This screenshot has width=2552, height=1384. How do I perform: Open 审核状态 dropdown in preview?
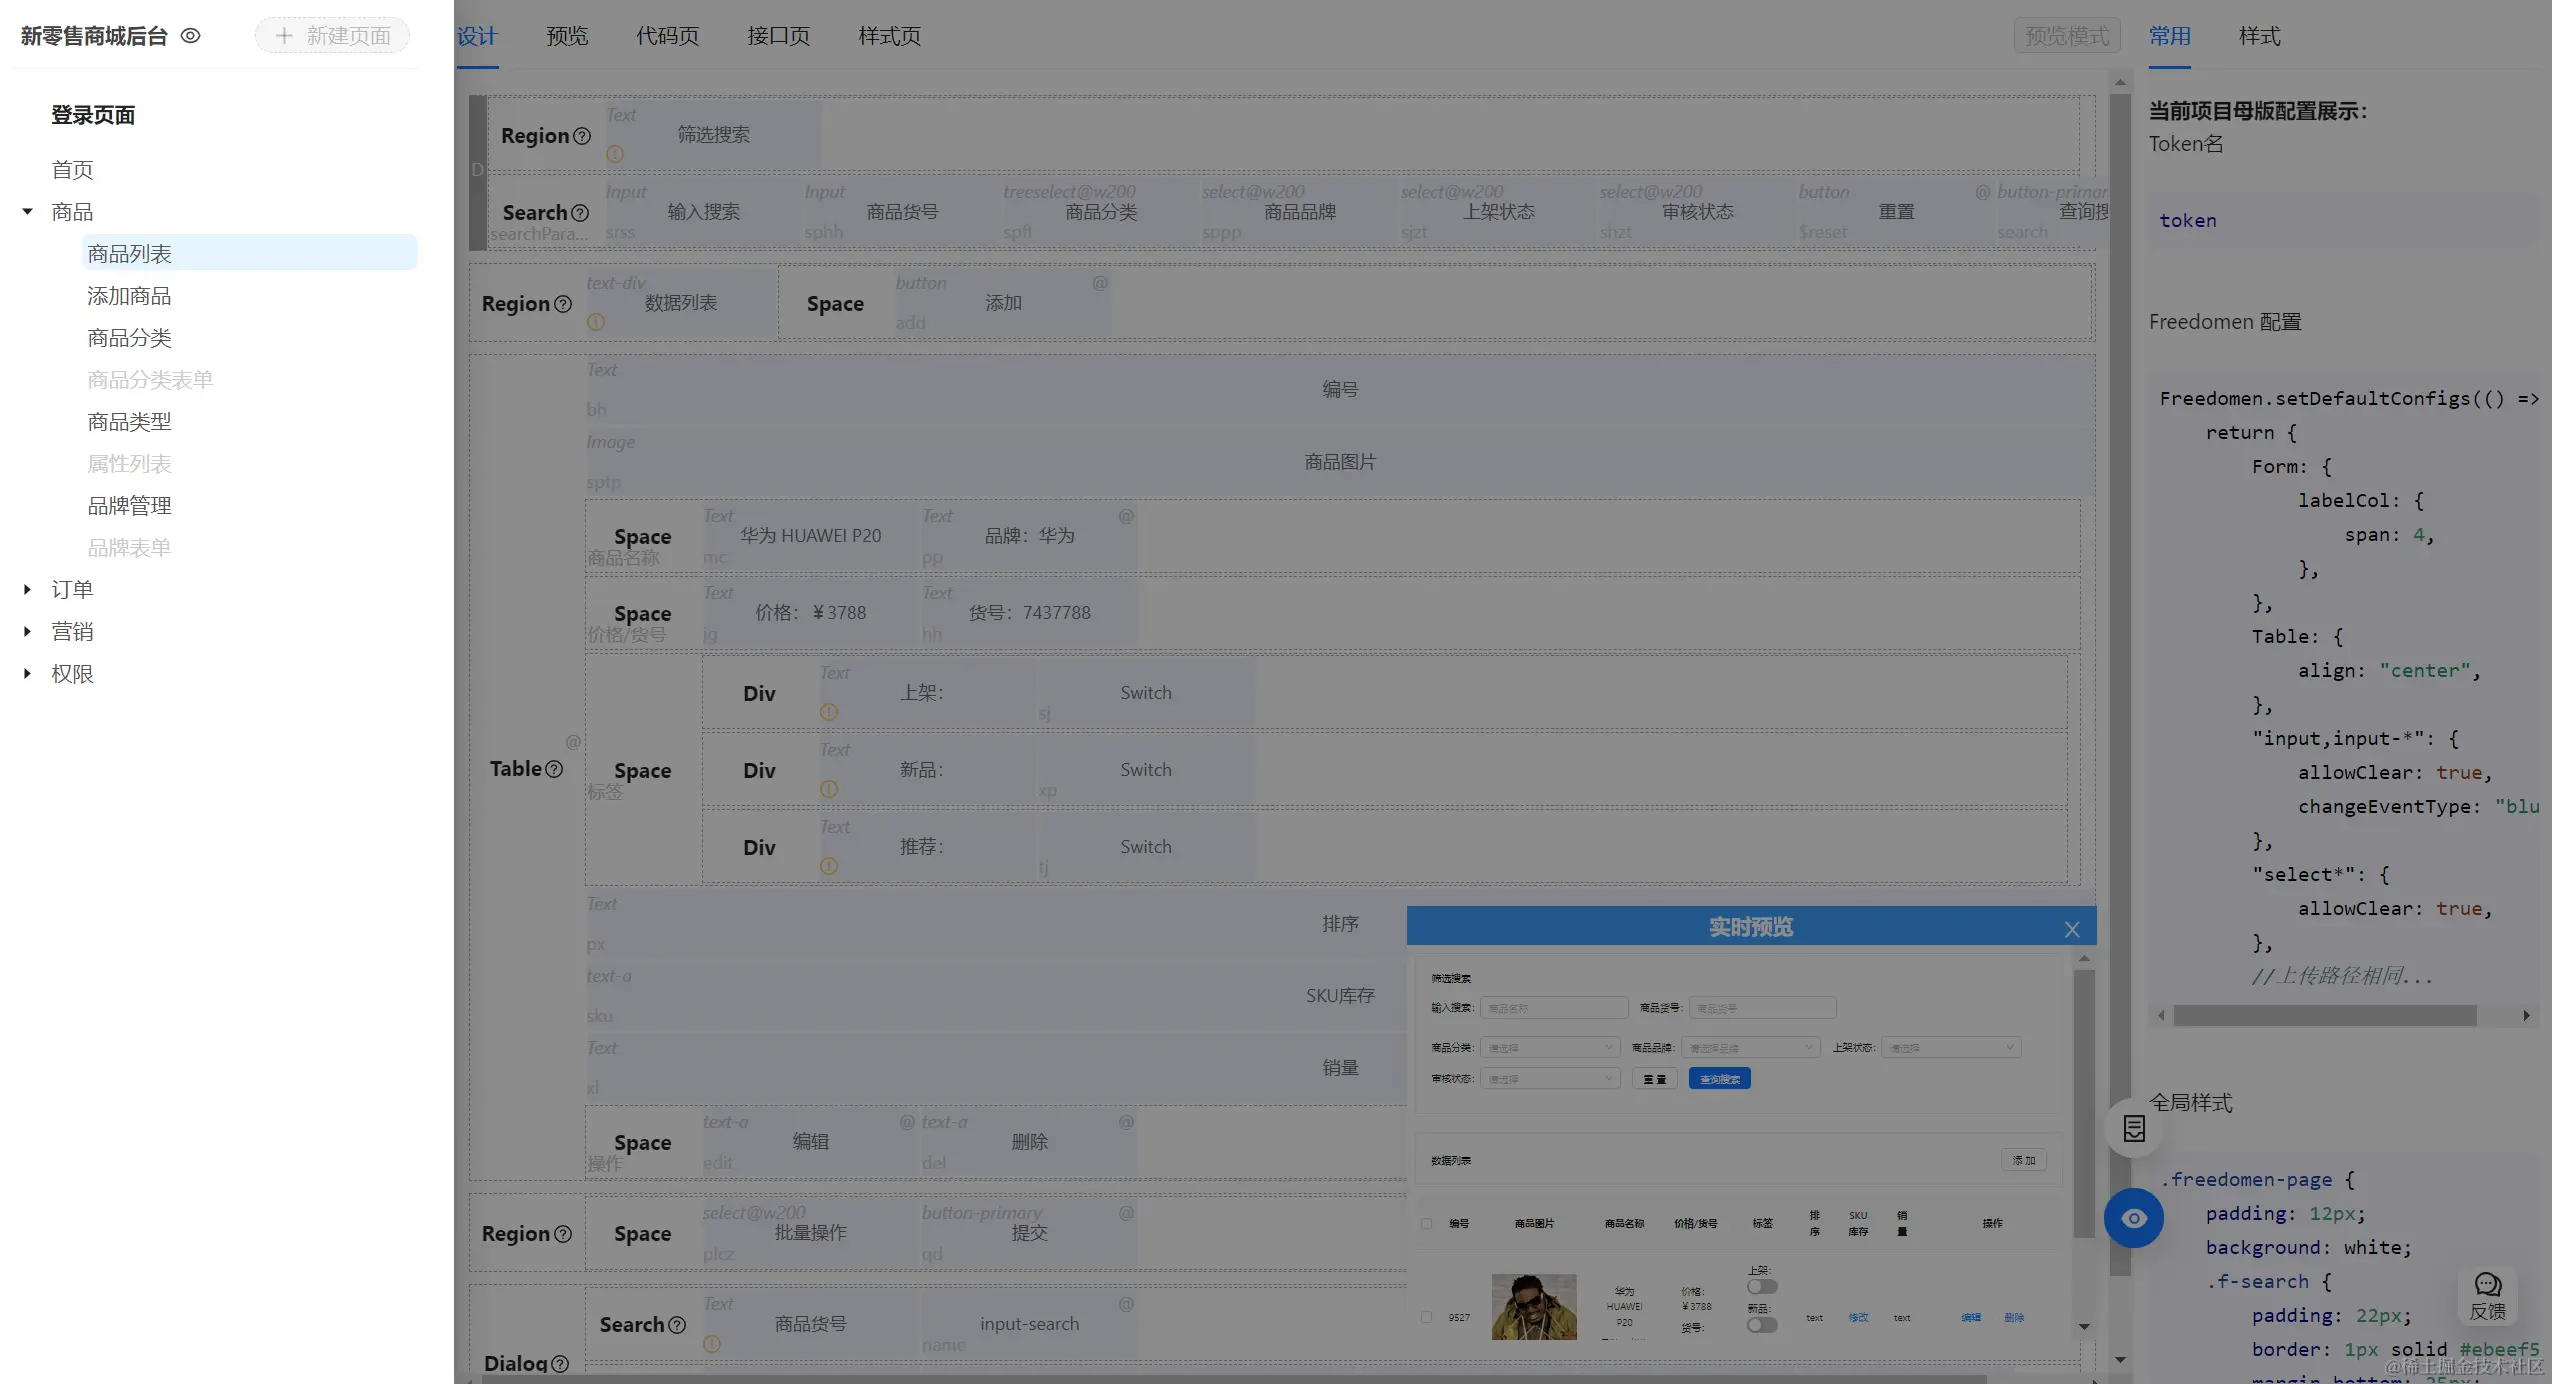pyautogui.click(x=1549, y=1079)
